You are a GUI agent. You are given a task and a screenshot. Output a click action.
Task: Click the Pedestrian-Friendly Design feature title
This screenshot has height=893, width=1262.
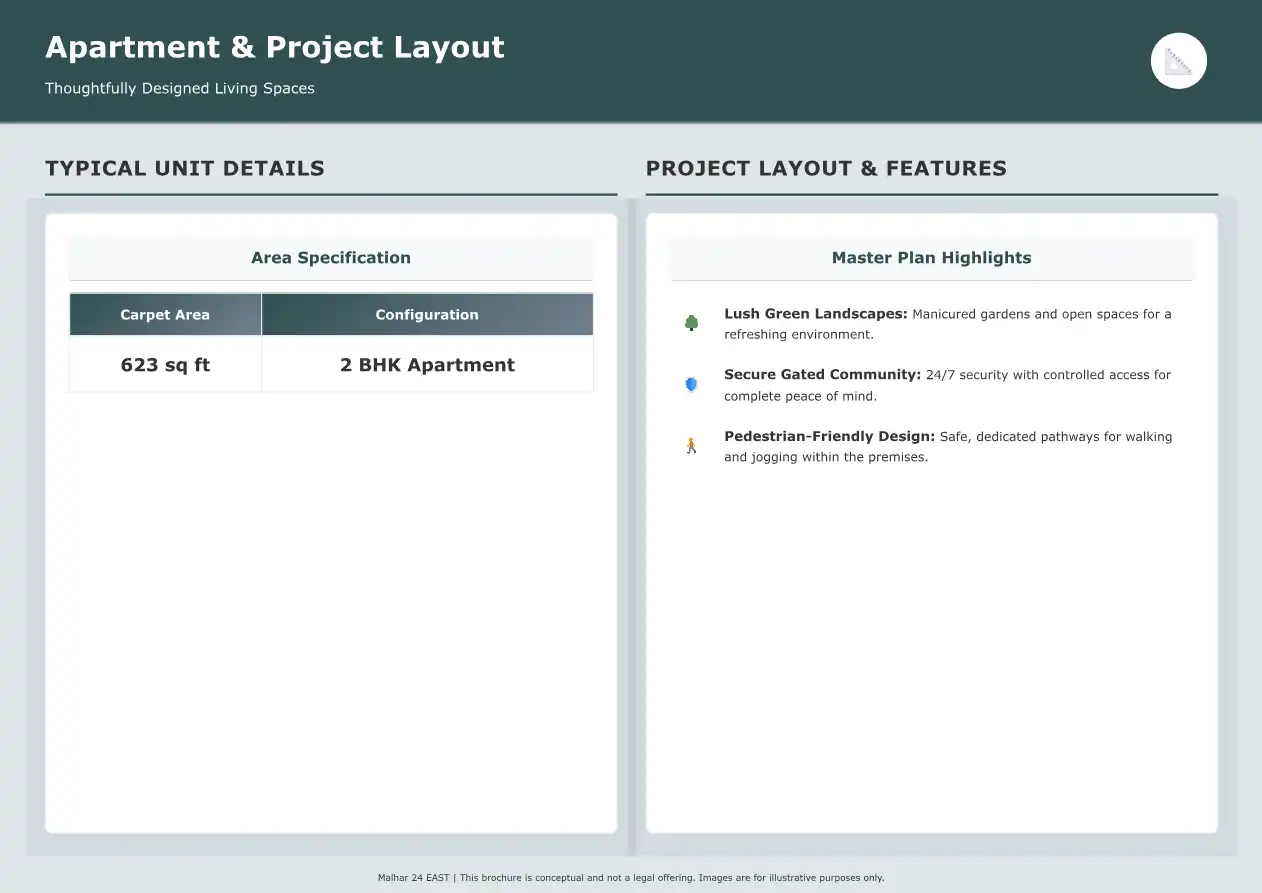(x=829, y=437)
